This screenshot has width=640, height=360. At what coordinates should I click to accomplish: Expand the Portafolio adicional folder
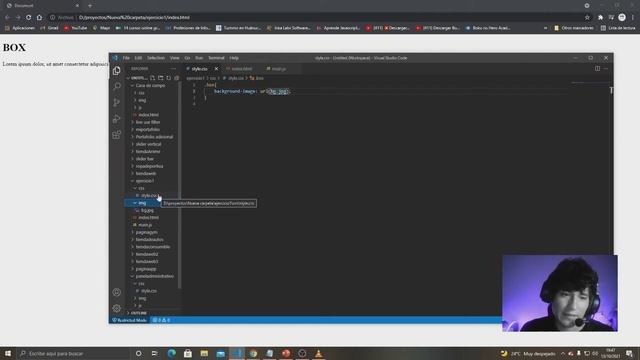coord(154,137)
